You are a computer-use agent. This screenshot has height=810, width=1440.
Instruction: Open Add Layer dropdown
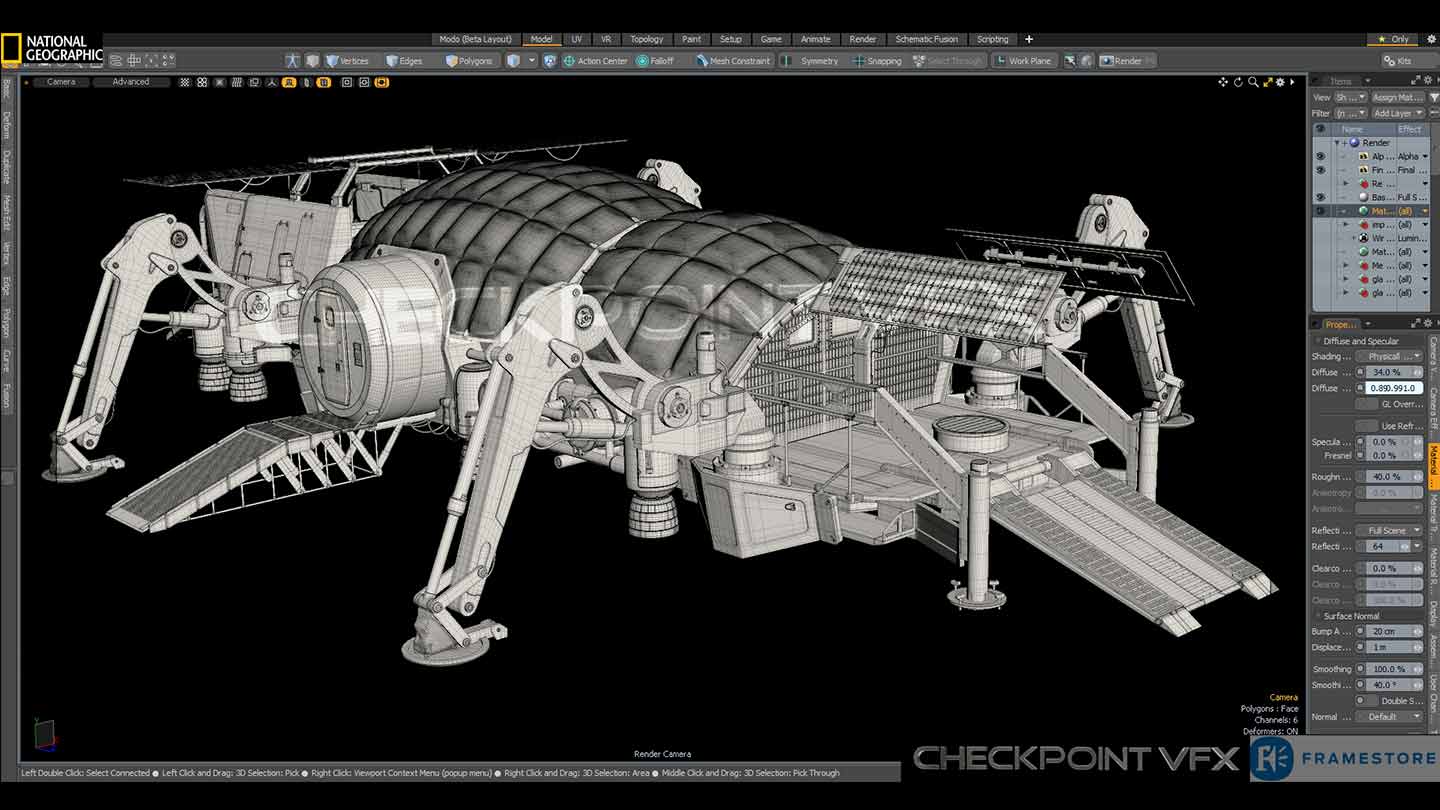tap(1398, 113)
